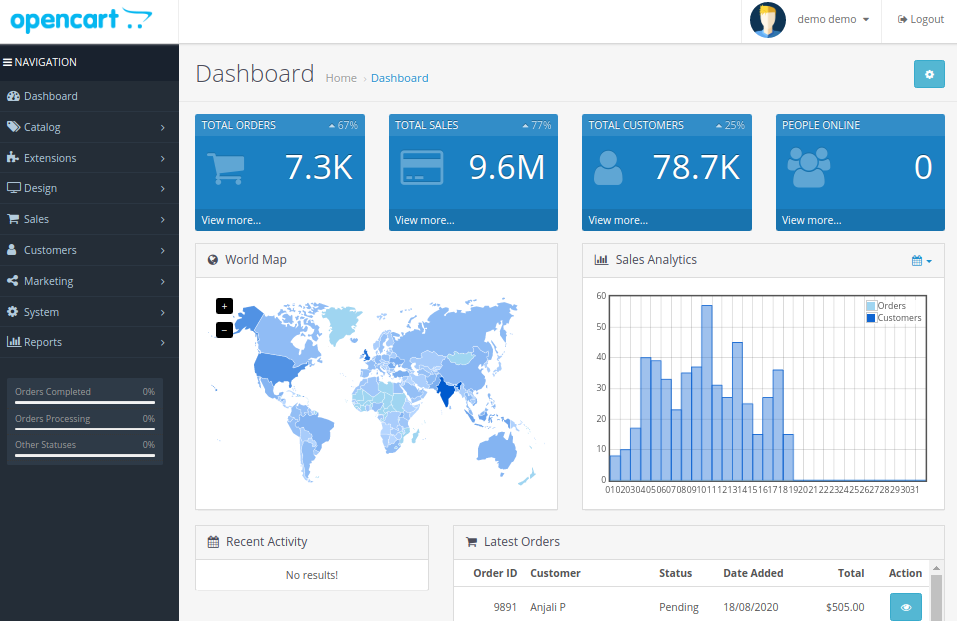Open the Home breadcrumb link
The image size is (957, 621).
(x=341, y=78)
